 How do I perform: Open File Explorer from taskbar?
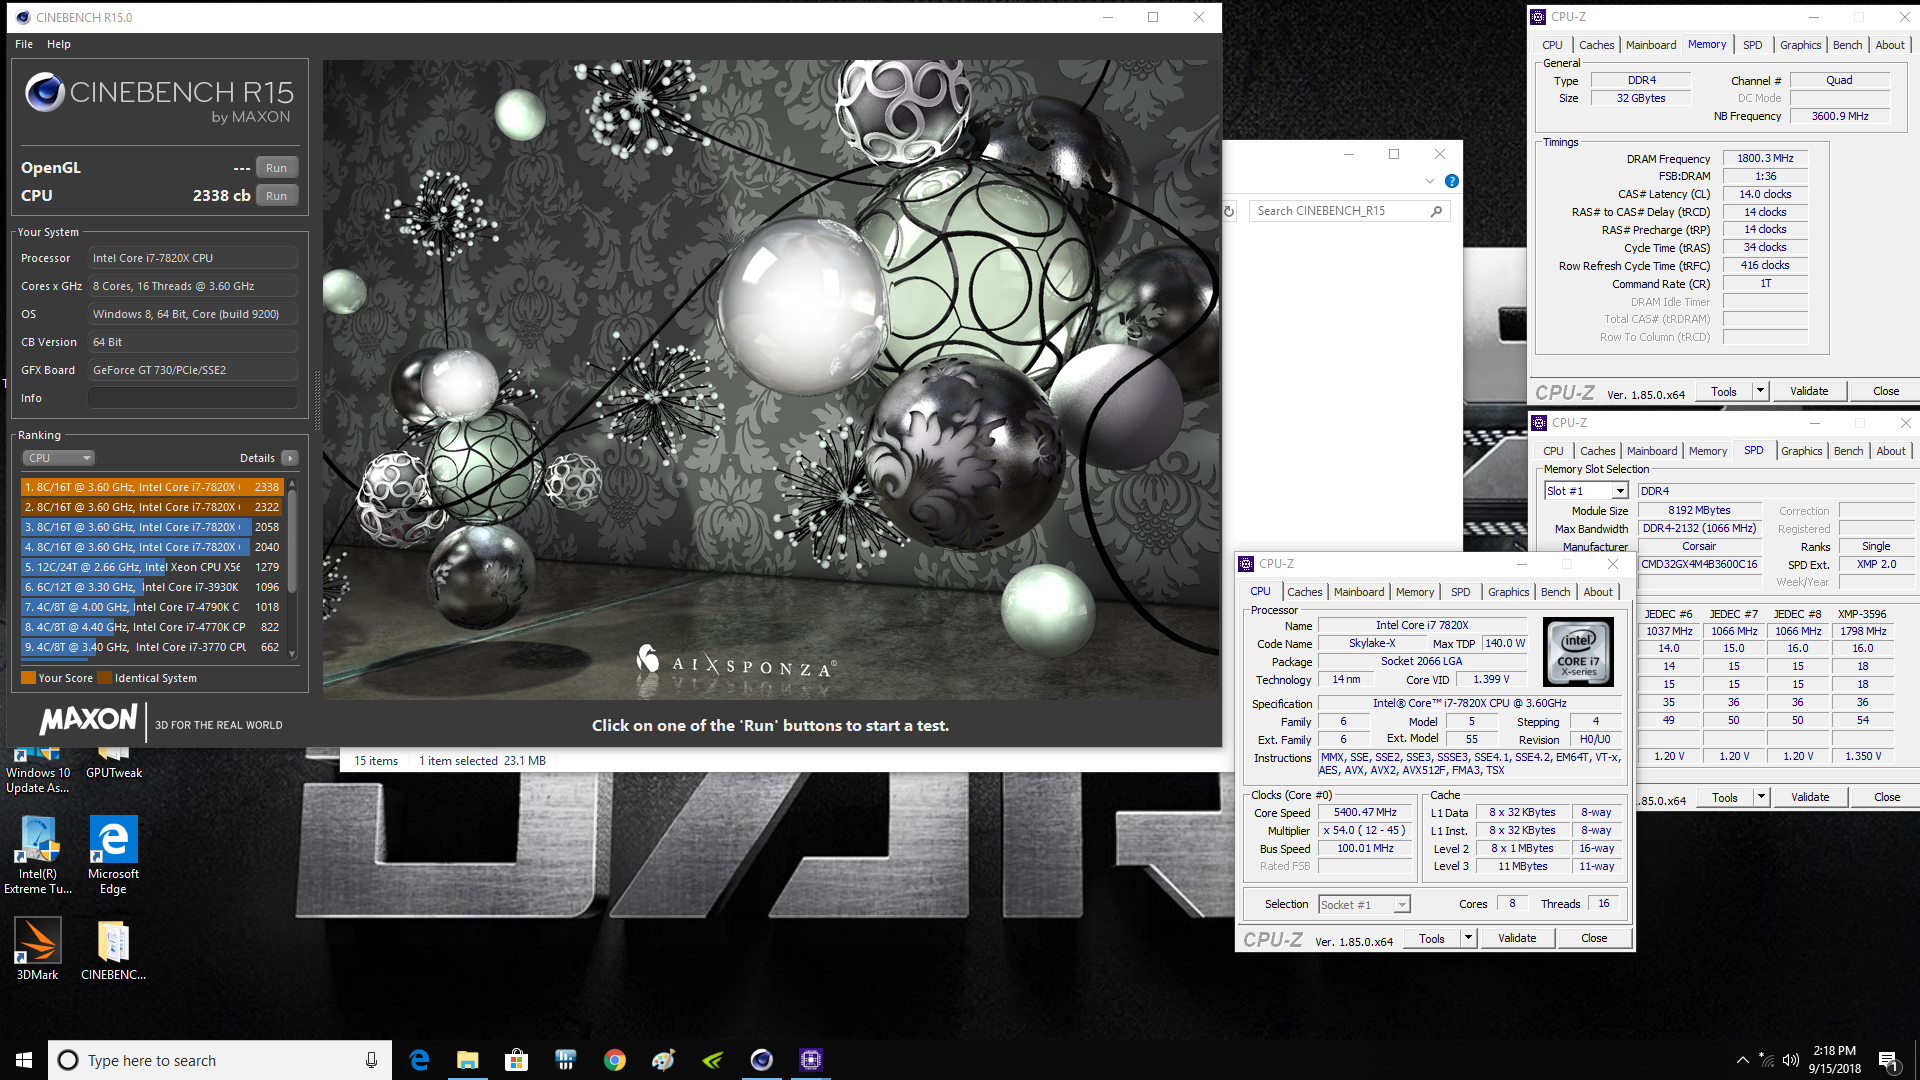468,1060
